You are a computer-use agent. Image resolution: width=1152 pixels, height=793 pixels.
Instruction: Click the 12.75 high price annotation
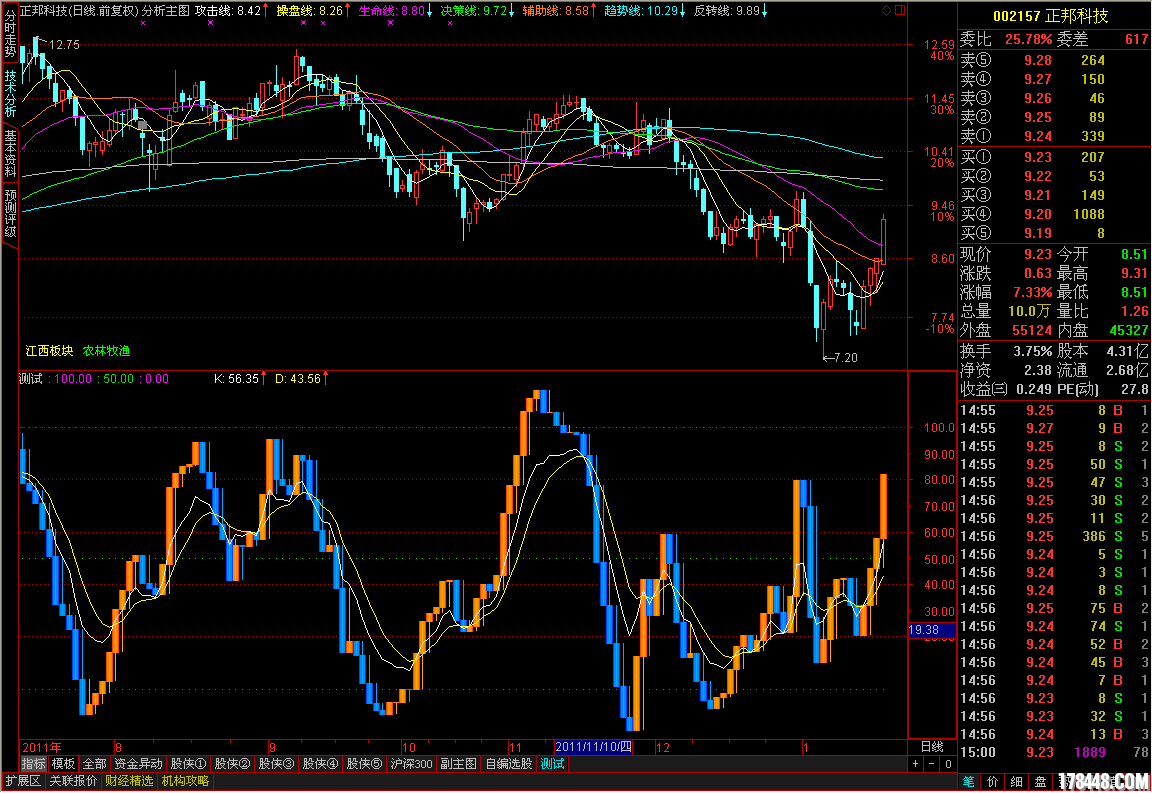pos(64,45)
